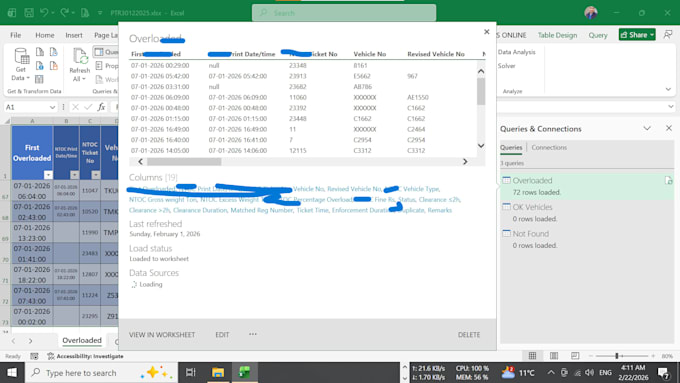The height and width of the screenshot is (383, 680).
Task: Click the Ticket Time column link
Action: point(312,210)
